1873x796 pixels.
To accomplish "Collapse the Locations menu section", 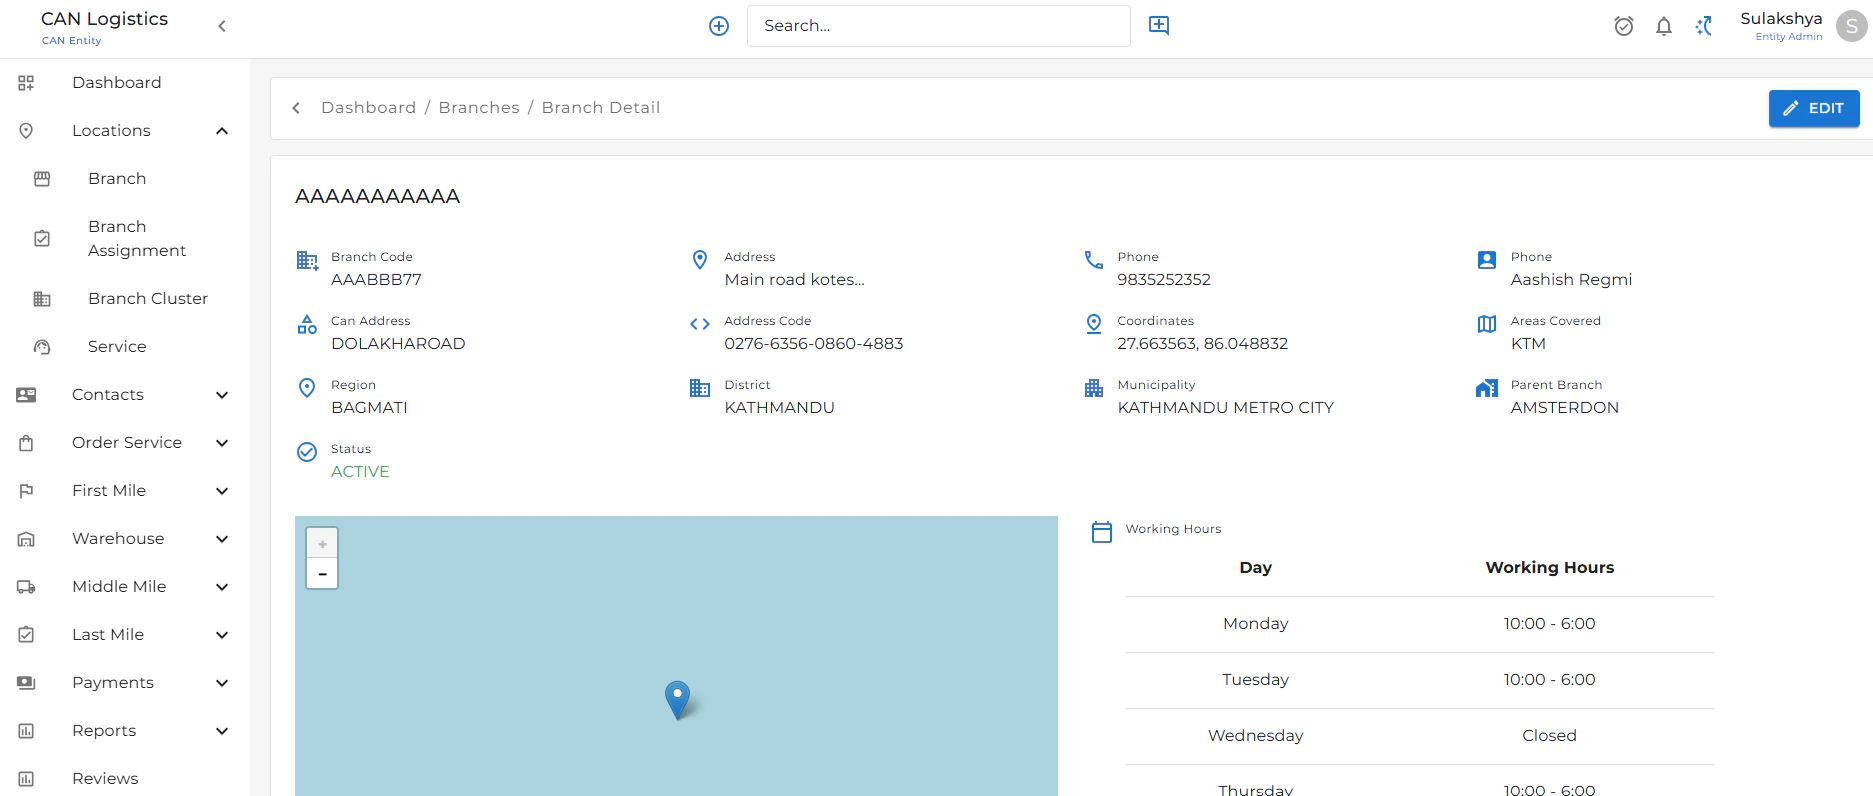I will (x=222, y=131).
